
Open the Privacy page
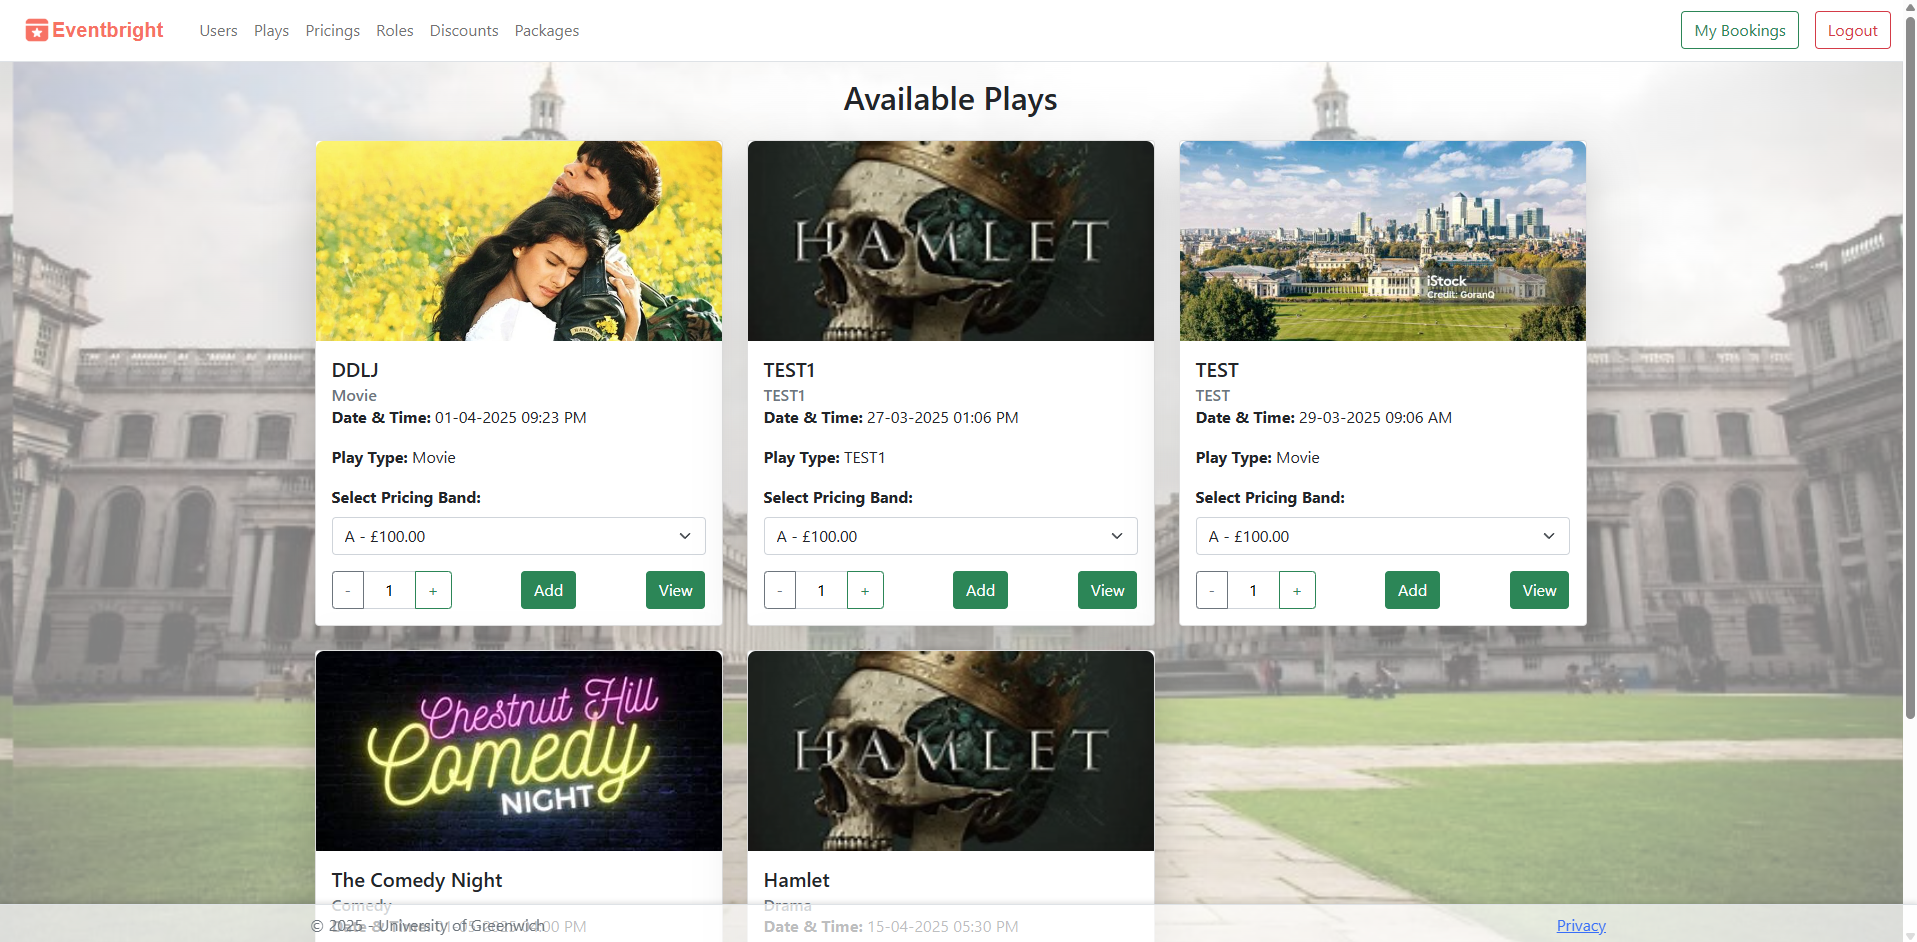click(1580, 925)
